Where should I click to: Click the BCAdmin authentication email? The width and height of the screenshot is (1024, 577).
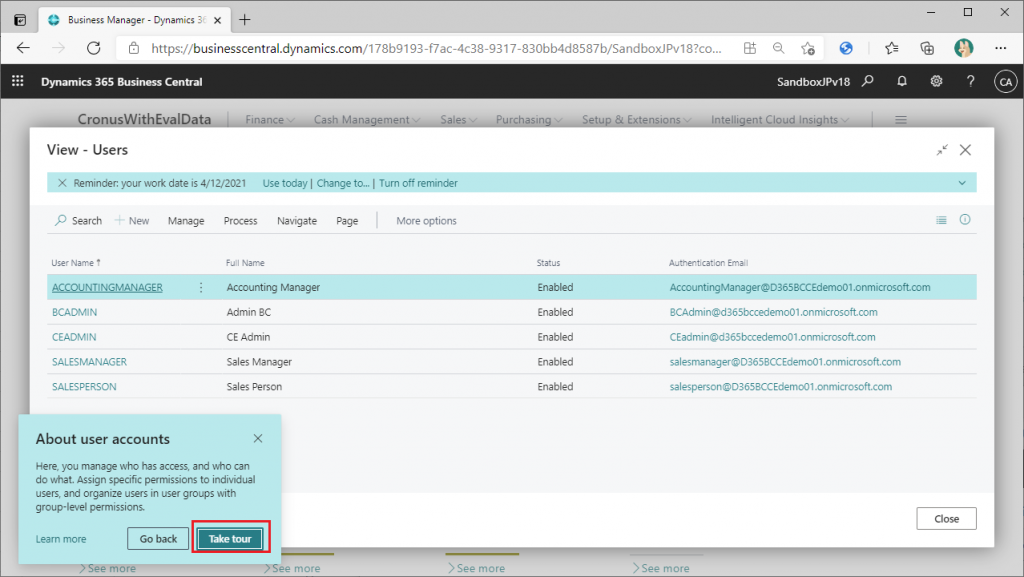tap(773, 312)
